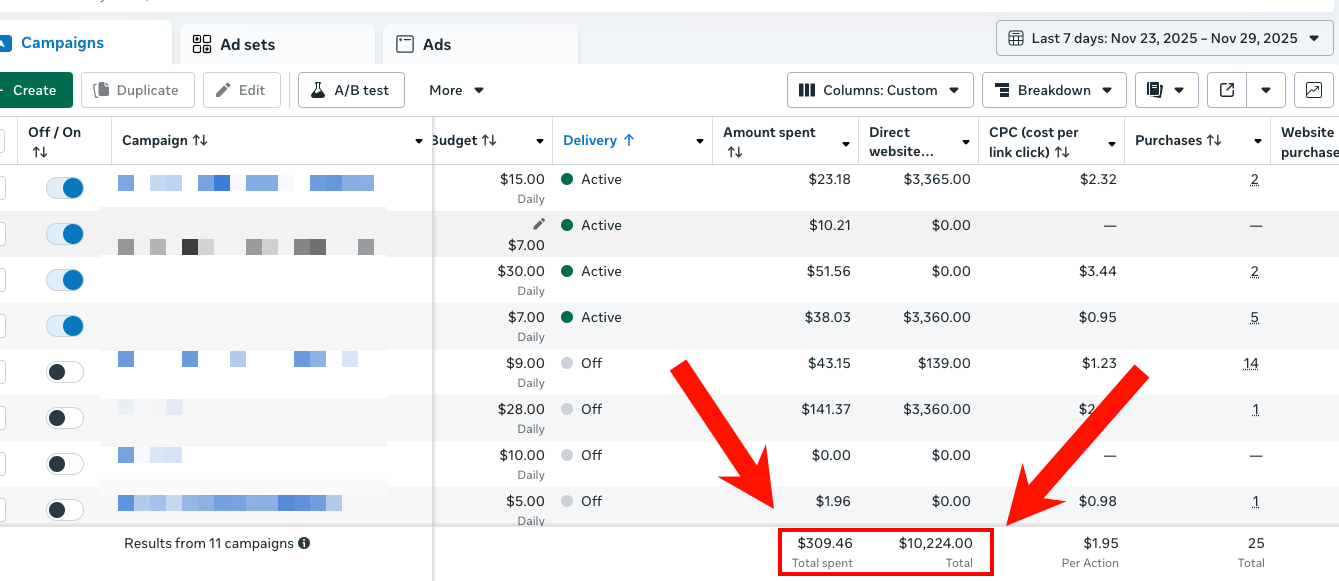Click the Duplicate button

(136, 90)
